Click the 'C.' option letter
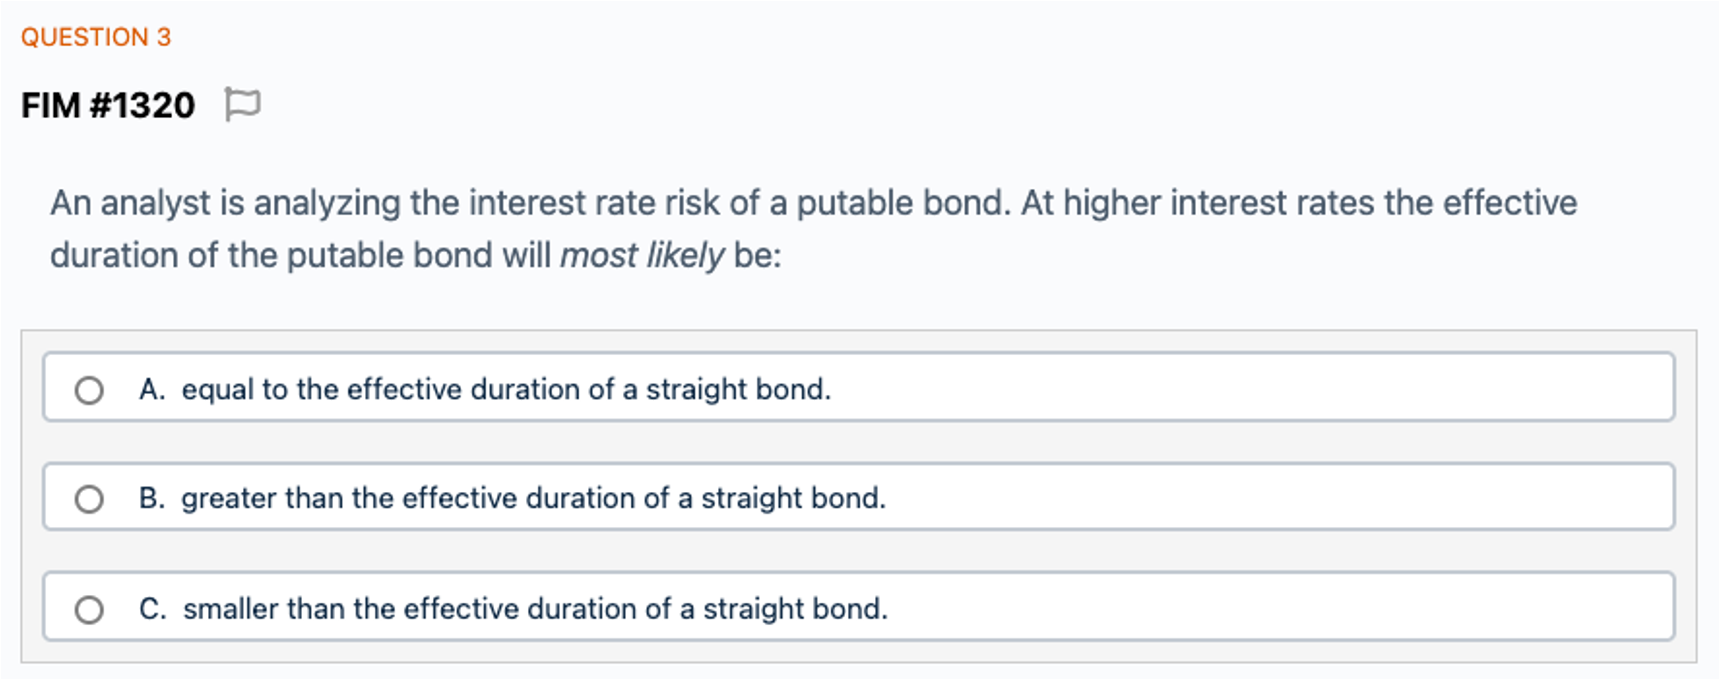The image size is (1720, 680). click(x=153, y=608)
